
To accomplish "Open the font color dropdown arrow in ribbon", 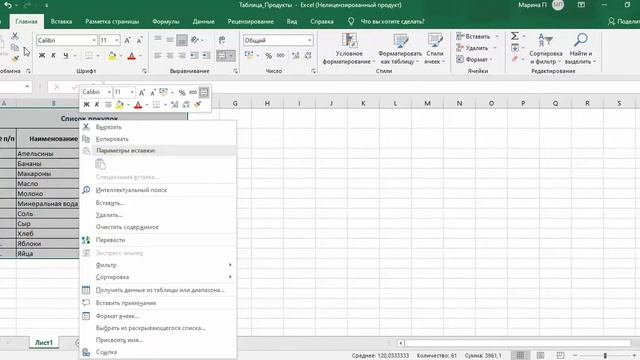I will pyautogui.click(x=140, y=56).
